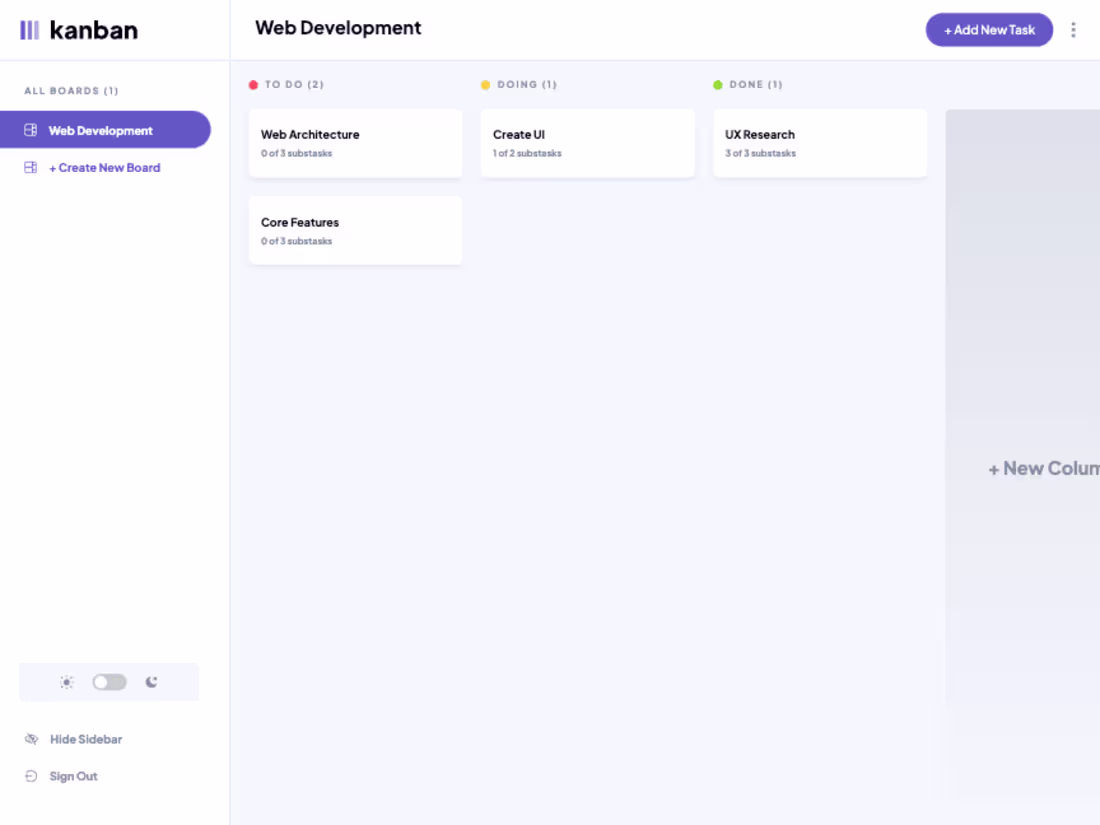Add a new column to the board
Screen dimensions: 1100x825
pos(1040,468)
